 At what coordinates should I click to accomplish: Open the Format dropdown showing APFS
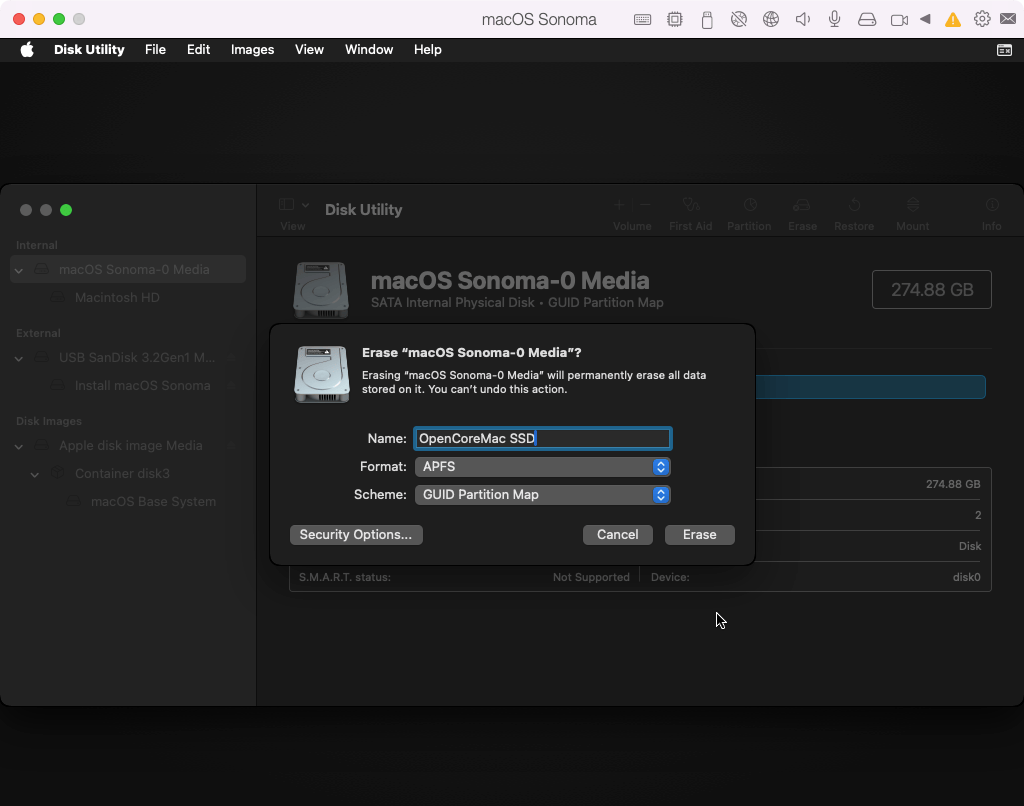542,467
